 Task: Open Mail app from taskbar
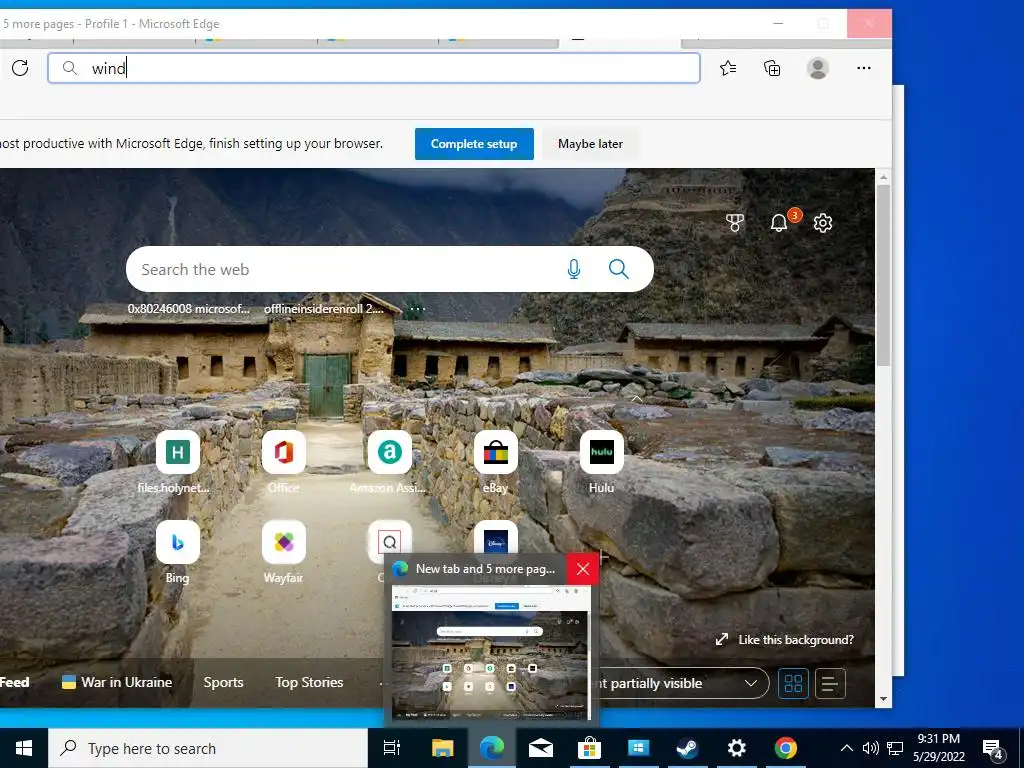(541, 748)
